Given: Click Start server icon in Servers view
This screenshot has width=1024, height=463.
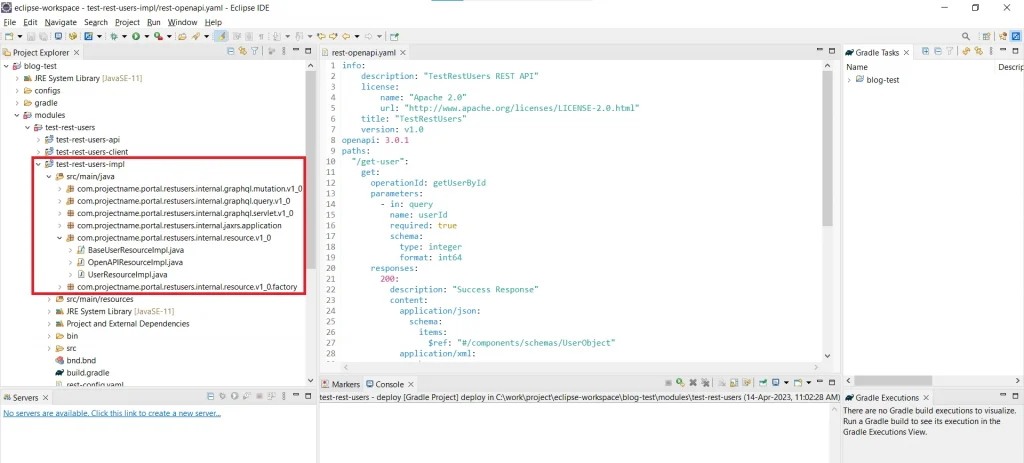Looking at the screenshot, I should point(234,396).
